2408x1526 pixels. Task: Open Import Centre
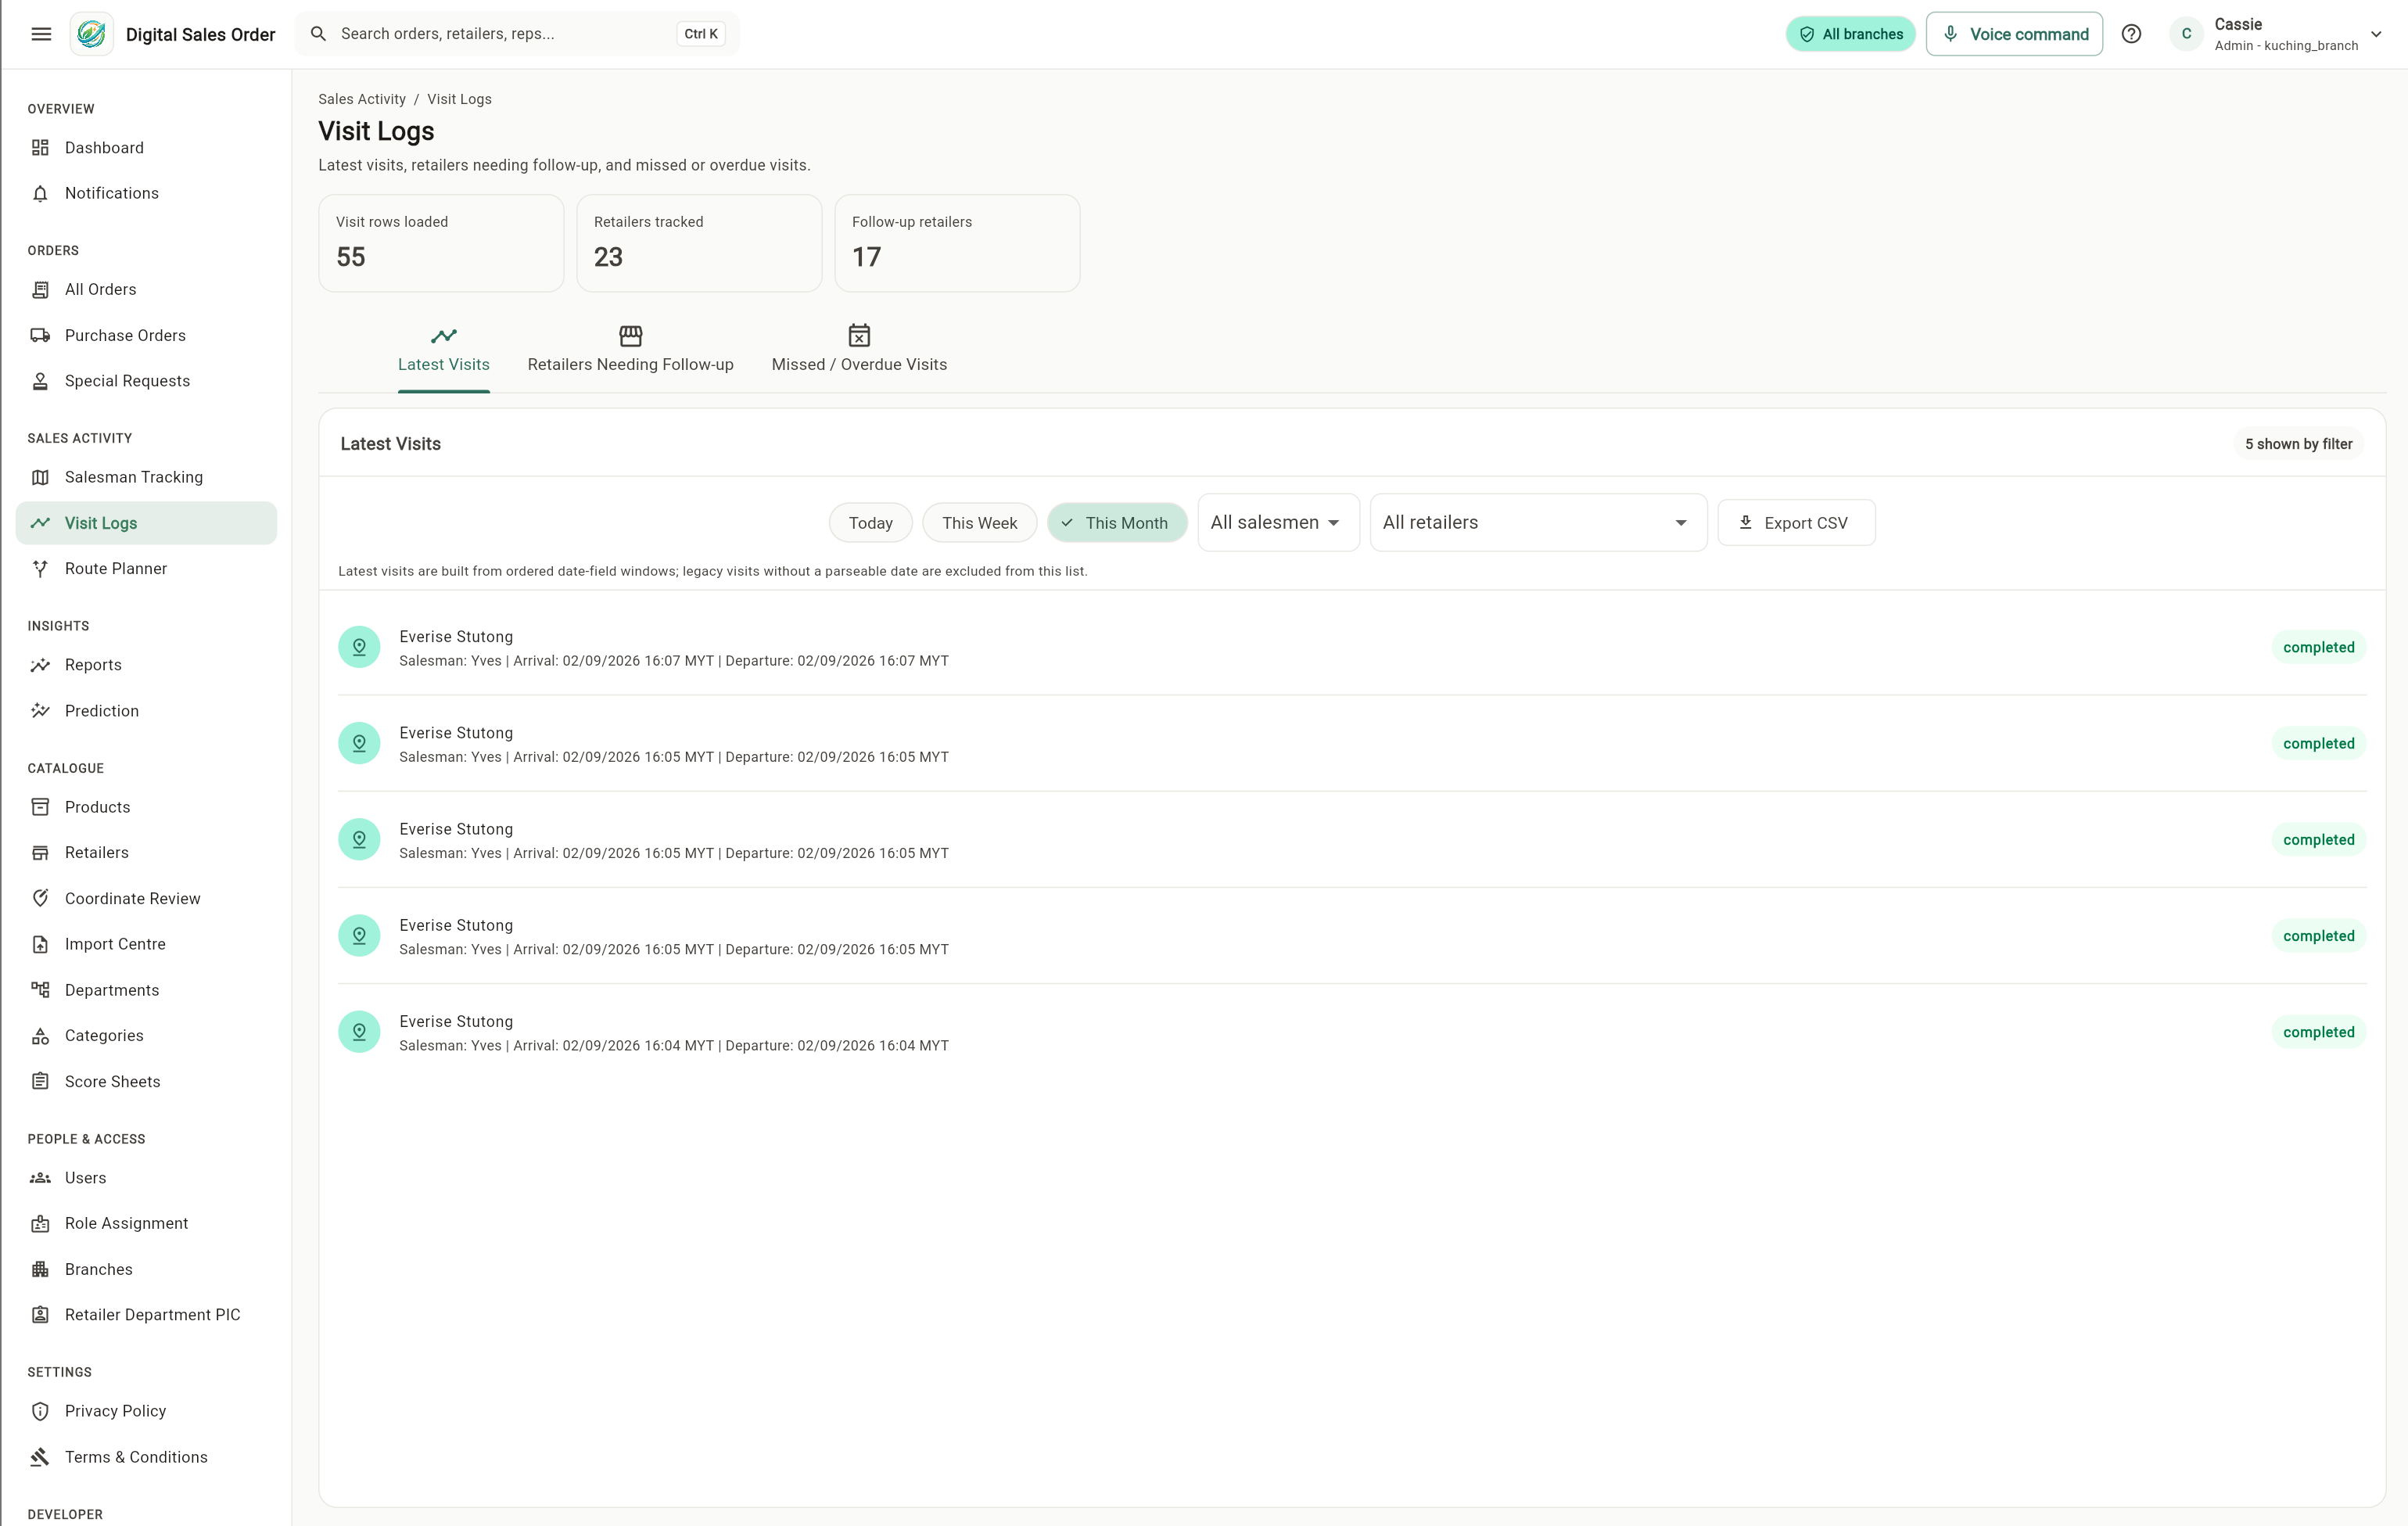(x=146, y=944)
